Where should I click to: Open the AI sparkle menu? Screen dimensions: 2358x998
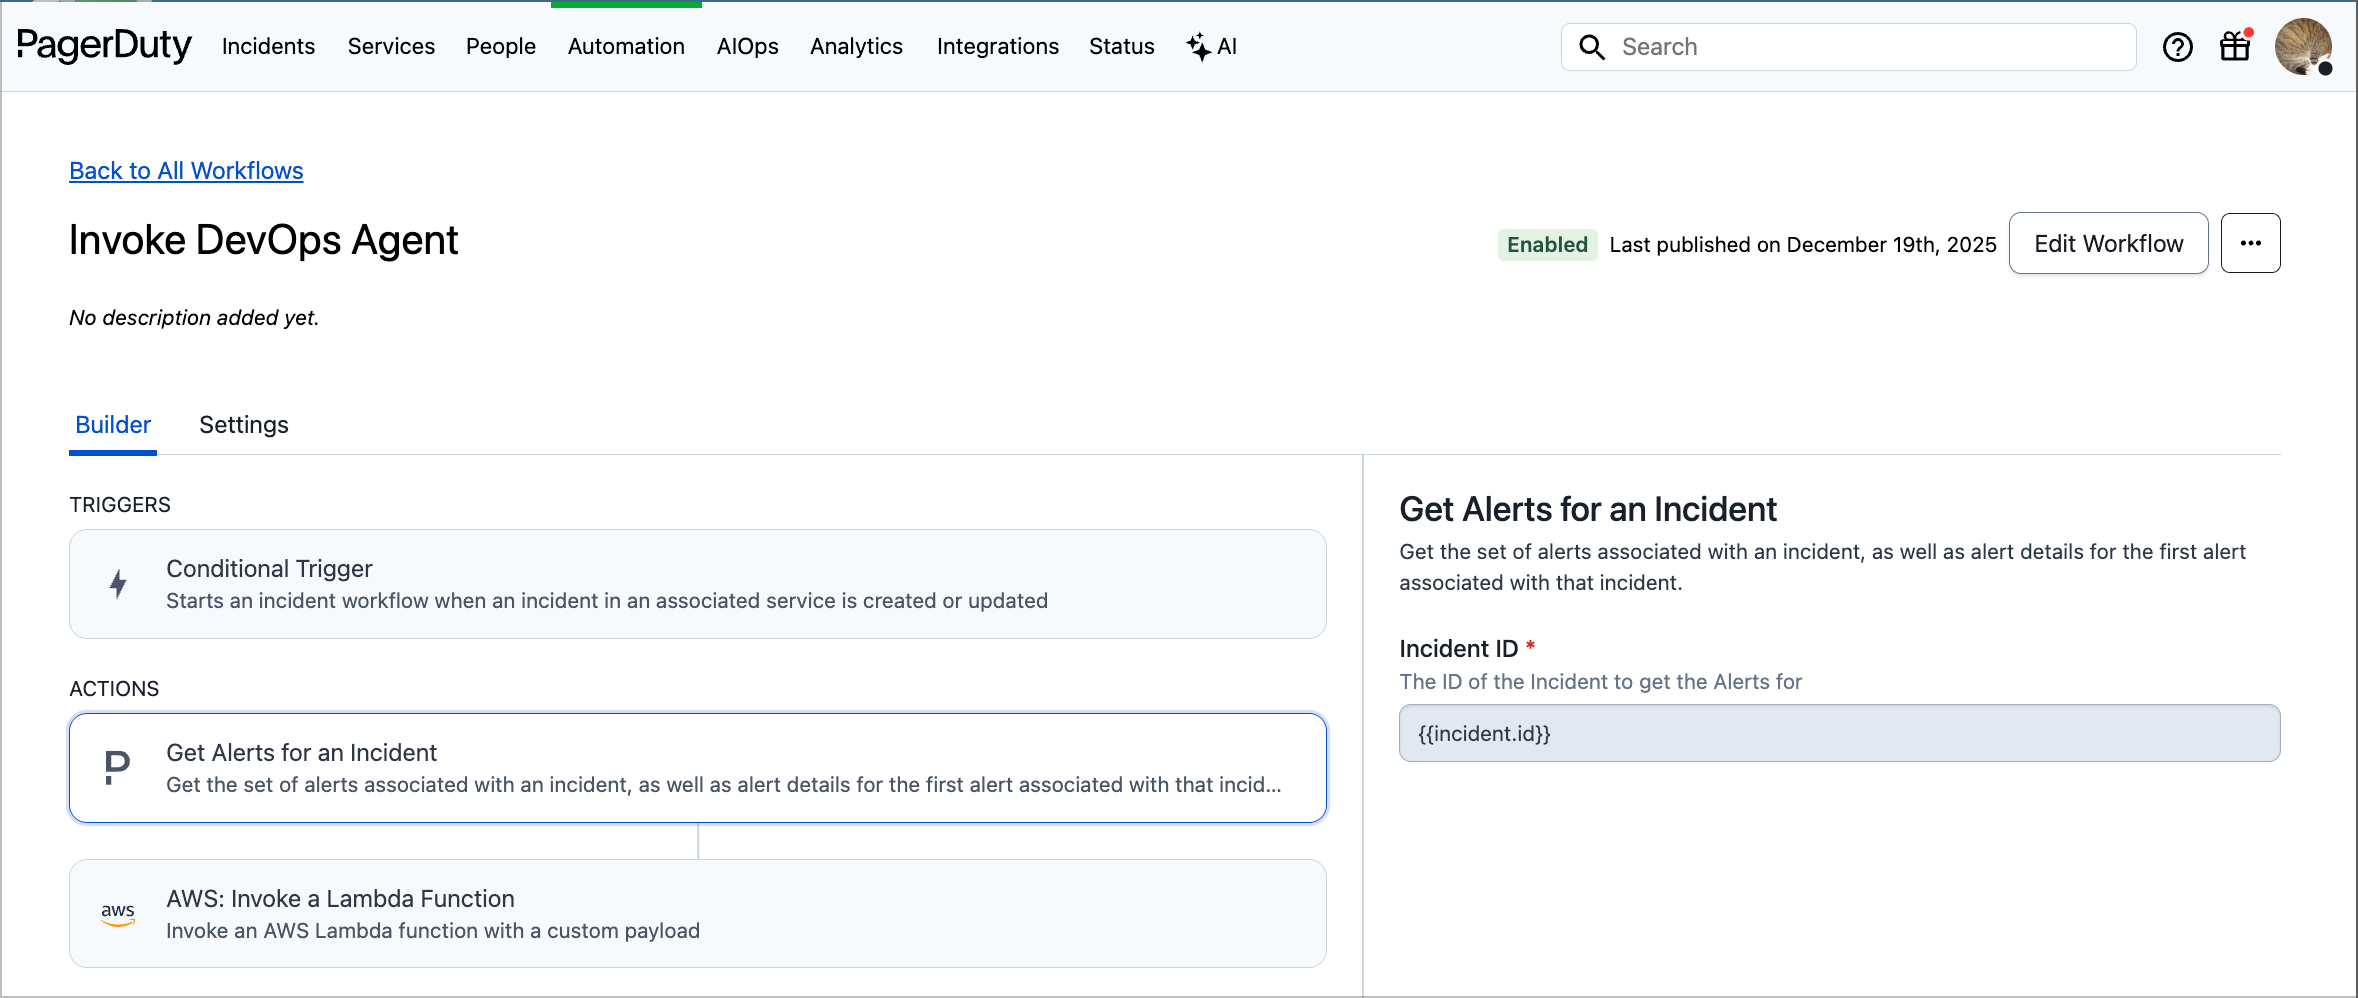click(1212, 47)
